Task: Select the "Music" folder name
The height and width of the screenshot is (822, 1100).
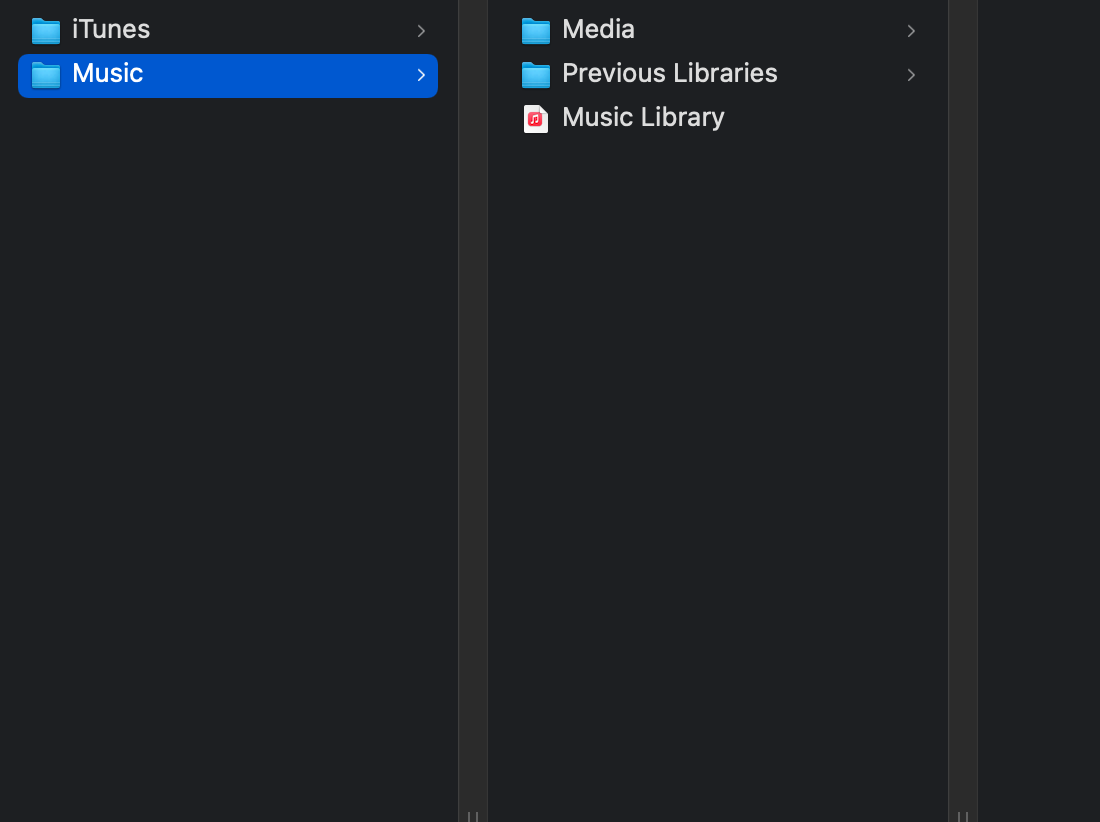Action: 107,73
